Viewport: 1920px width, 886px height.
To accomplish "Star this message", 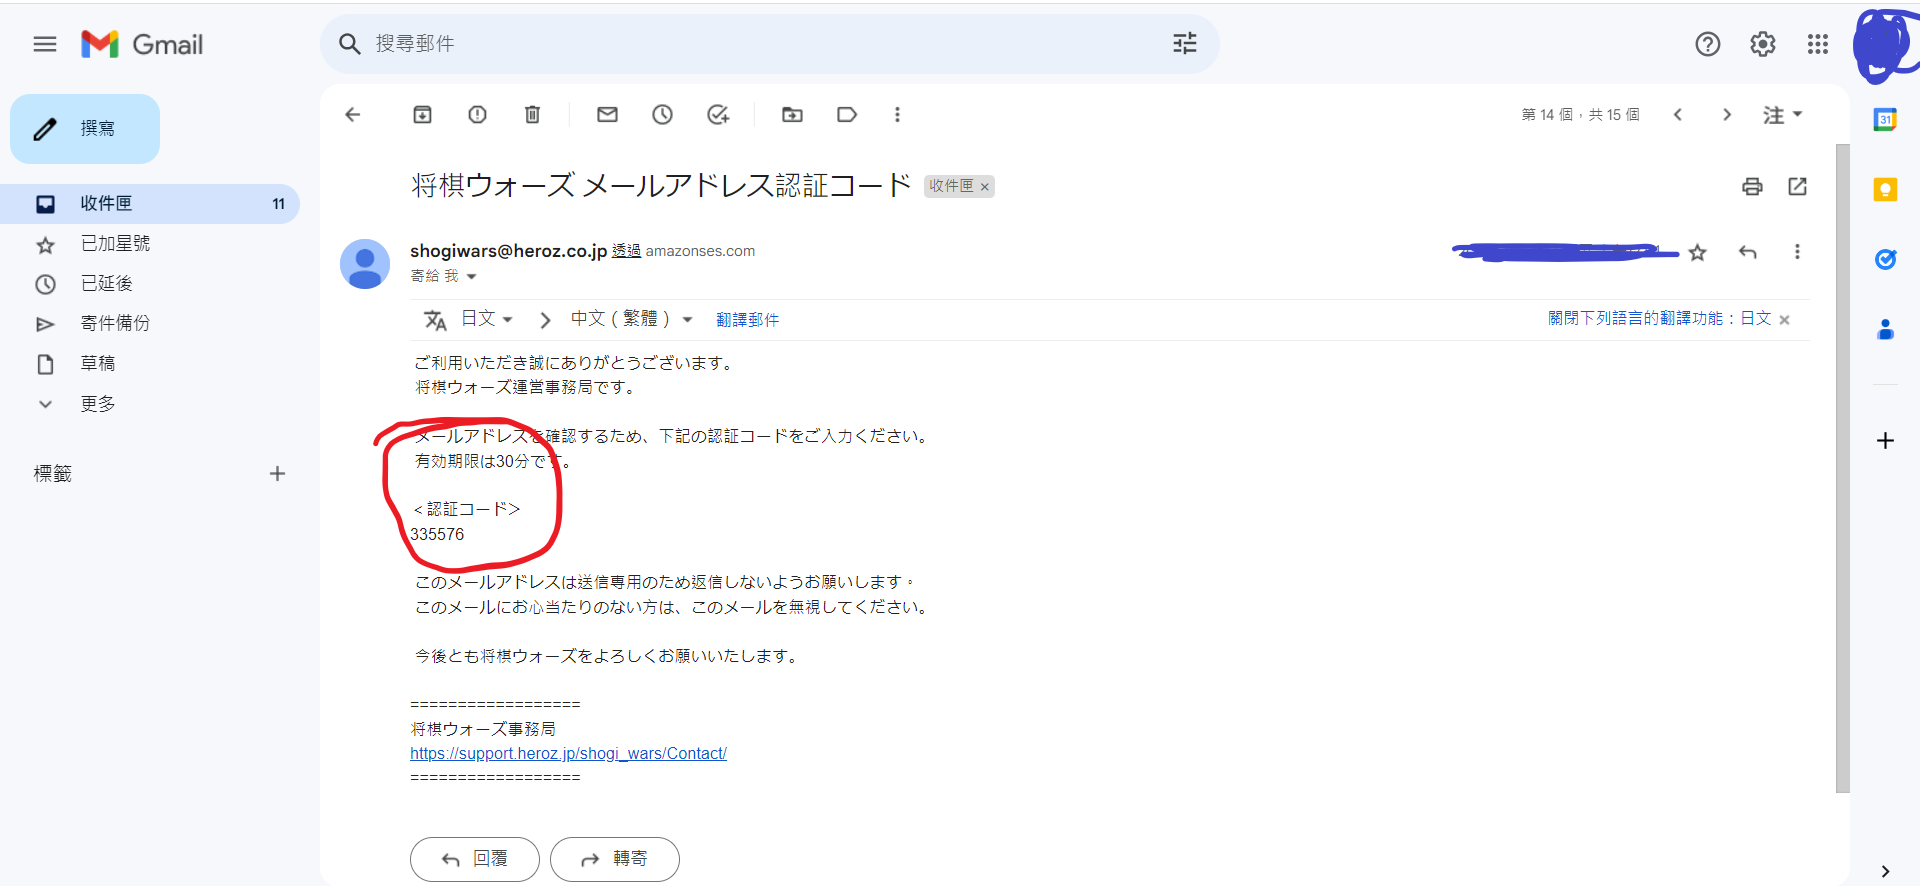I will 1698,253.
